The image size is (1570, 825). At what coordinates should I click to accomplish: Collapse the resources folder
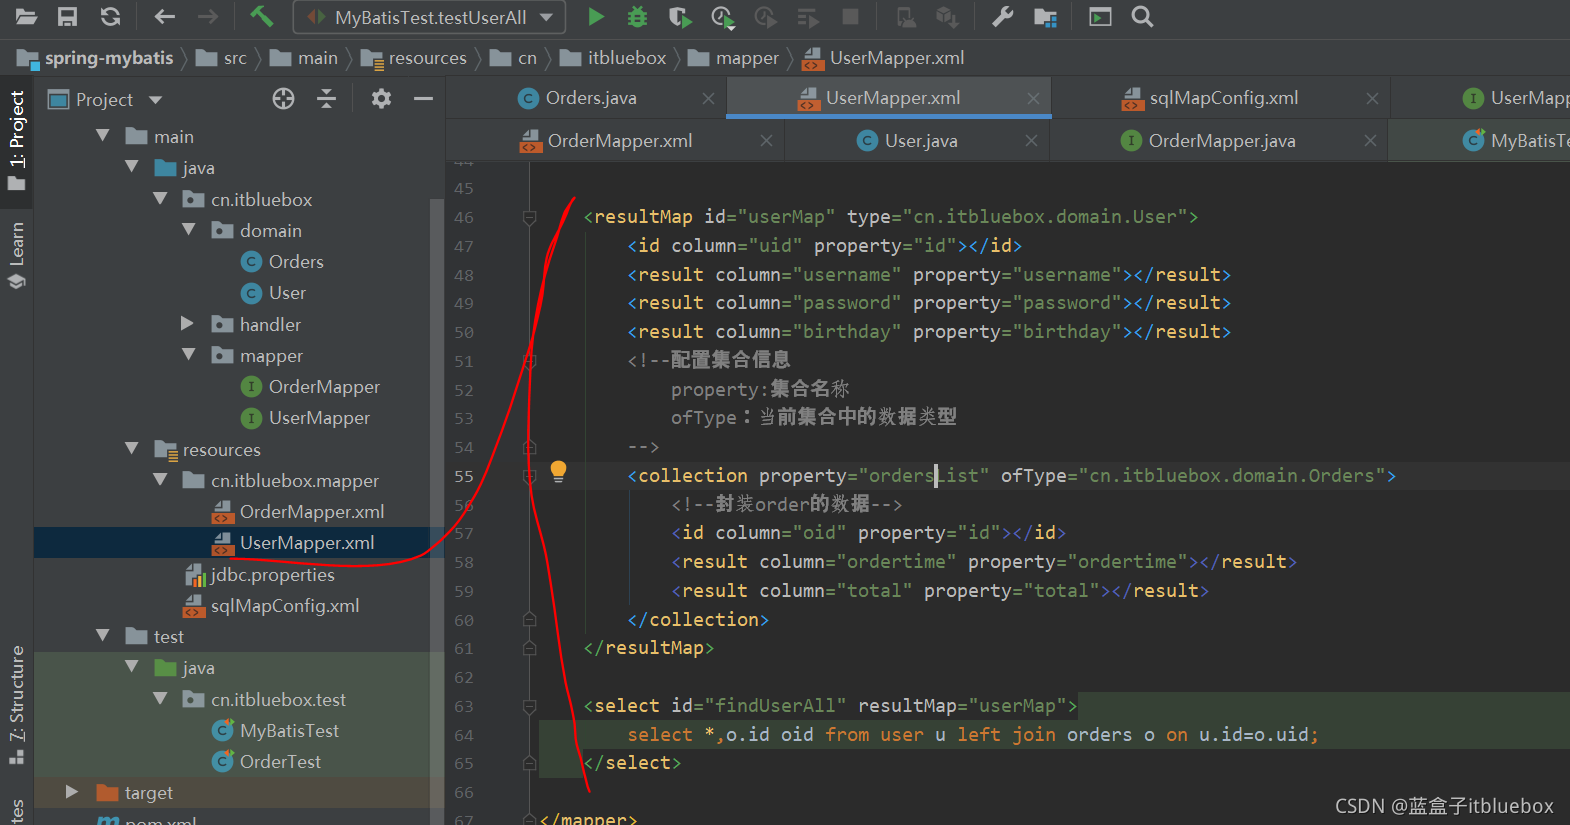click(131, 448)
